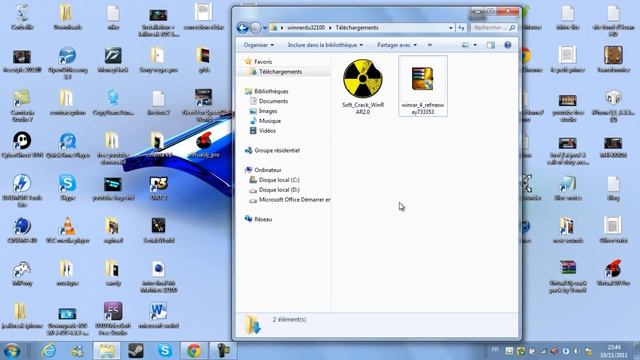The height and width of the screenshot is (360, 640).
Task: Select the purple FS desktop shortcut
Action: pos(113,319)
